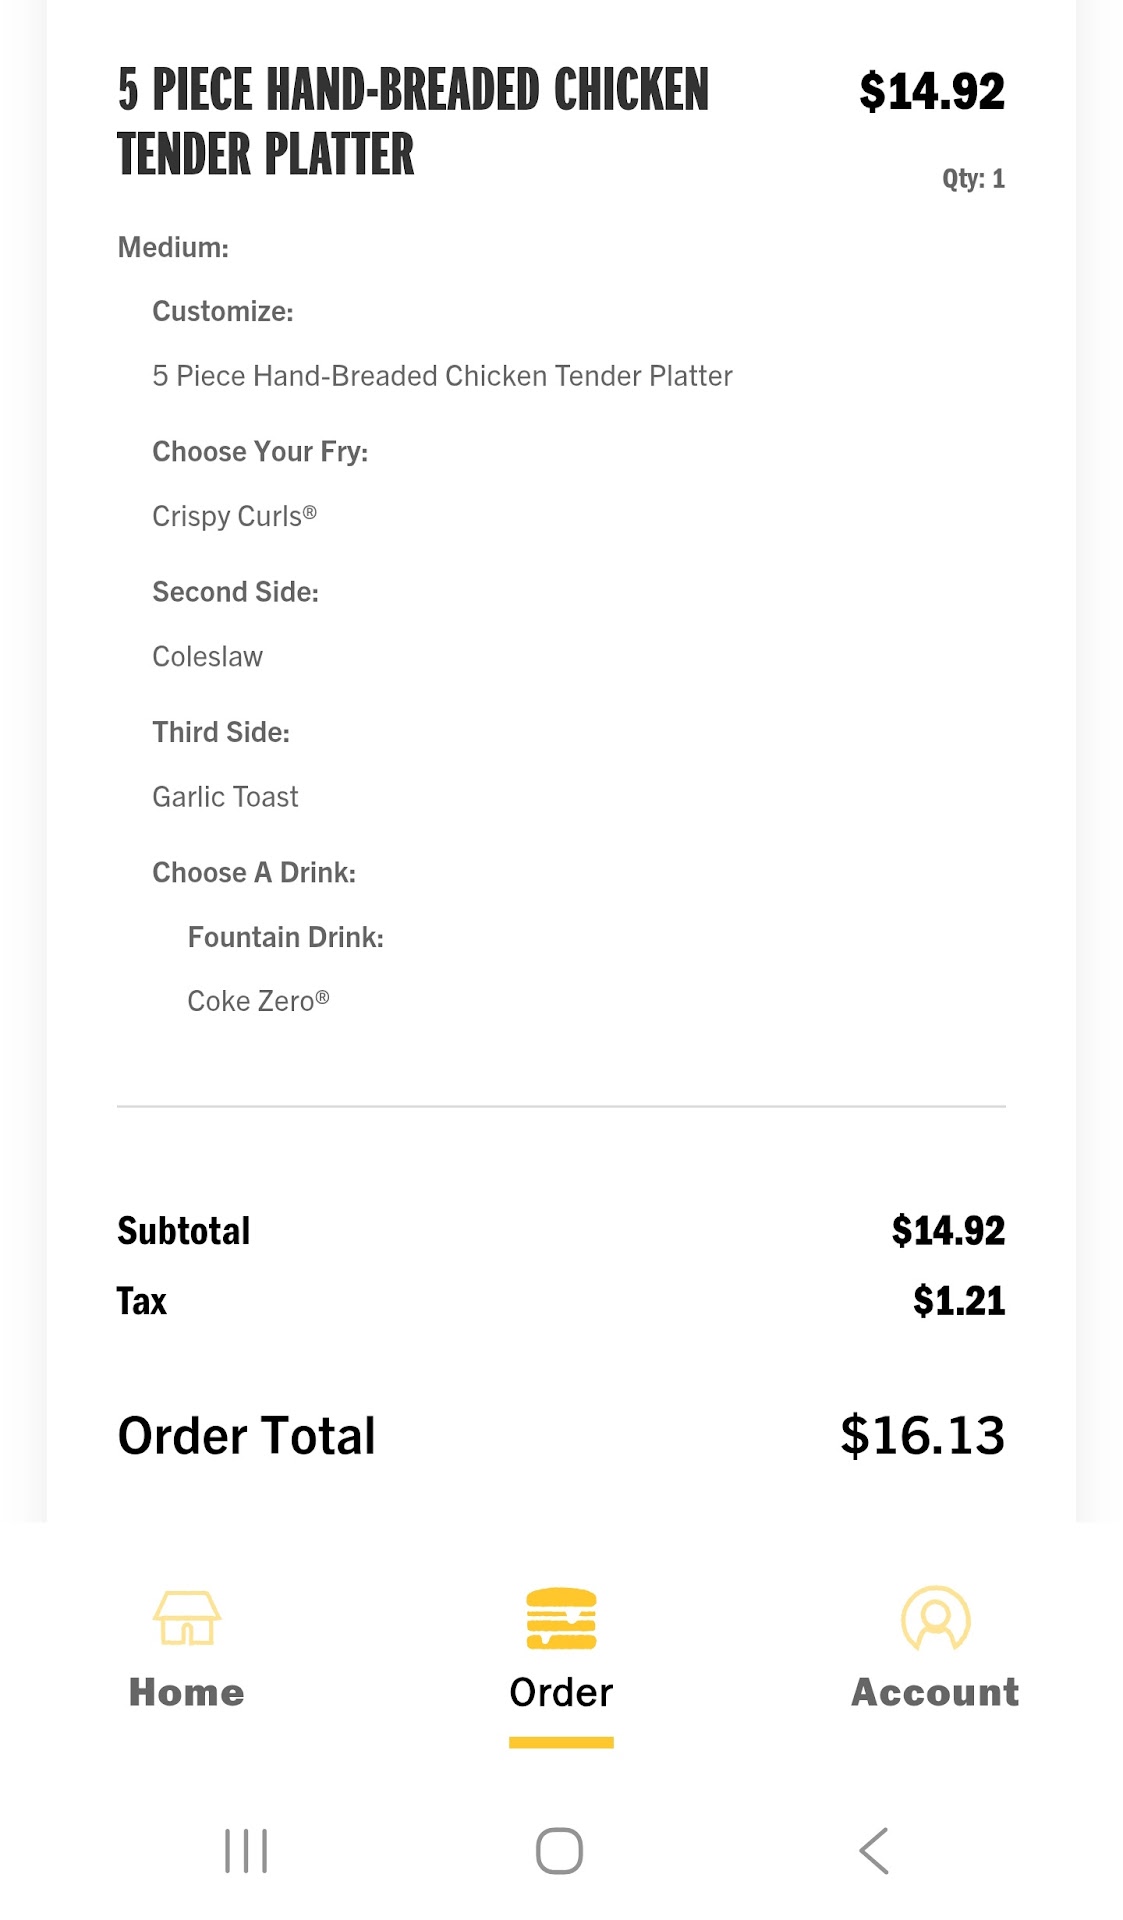Click the Customize heading

(x=222, y=312)
